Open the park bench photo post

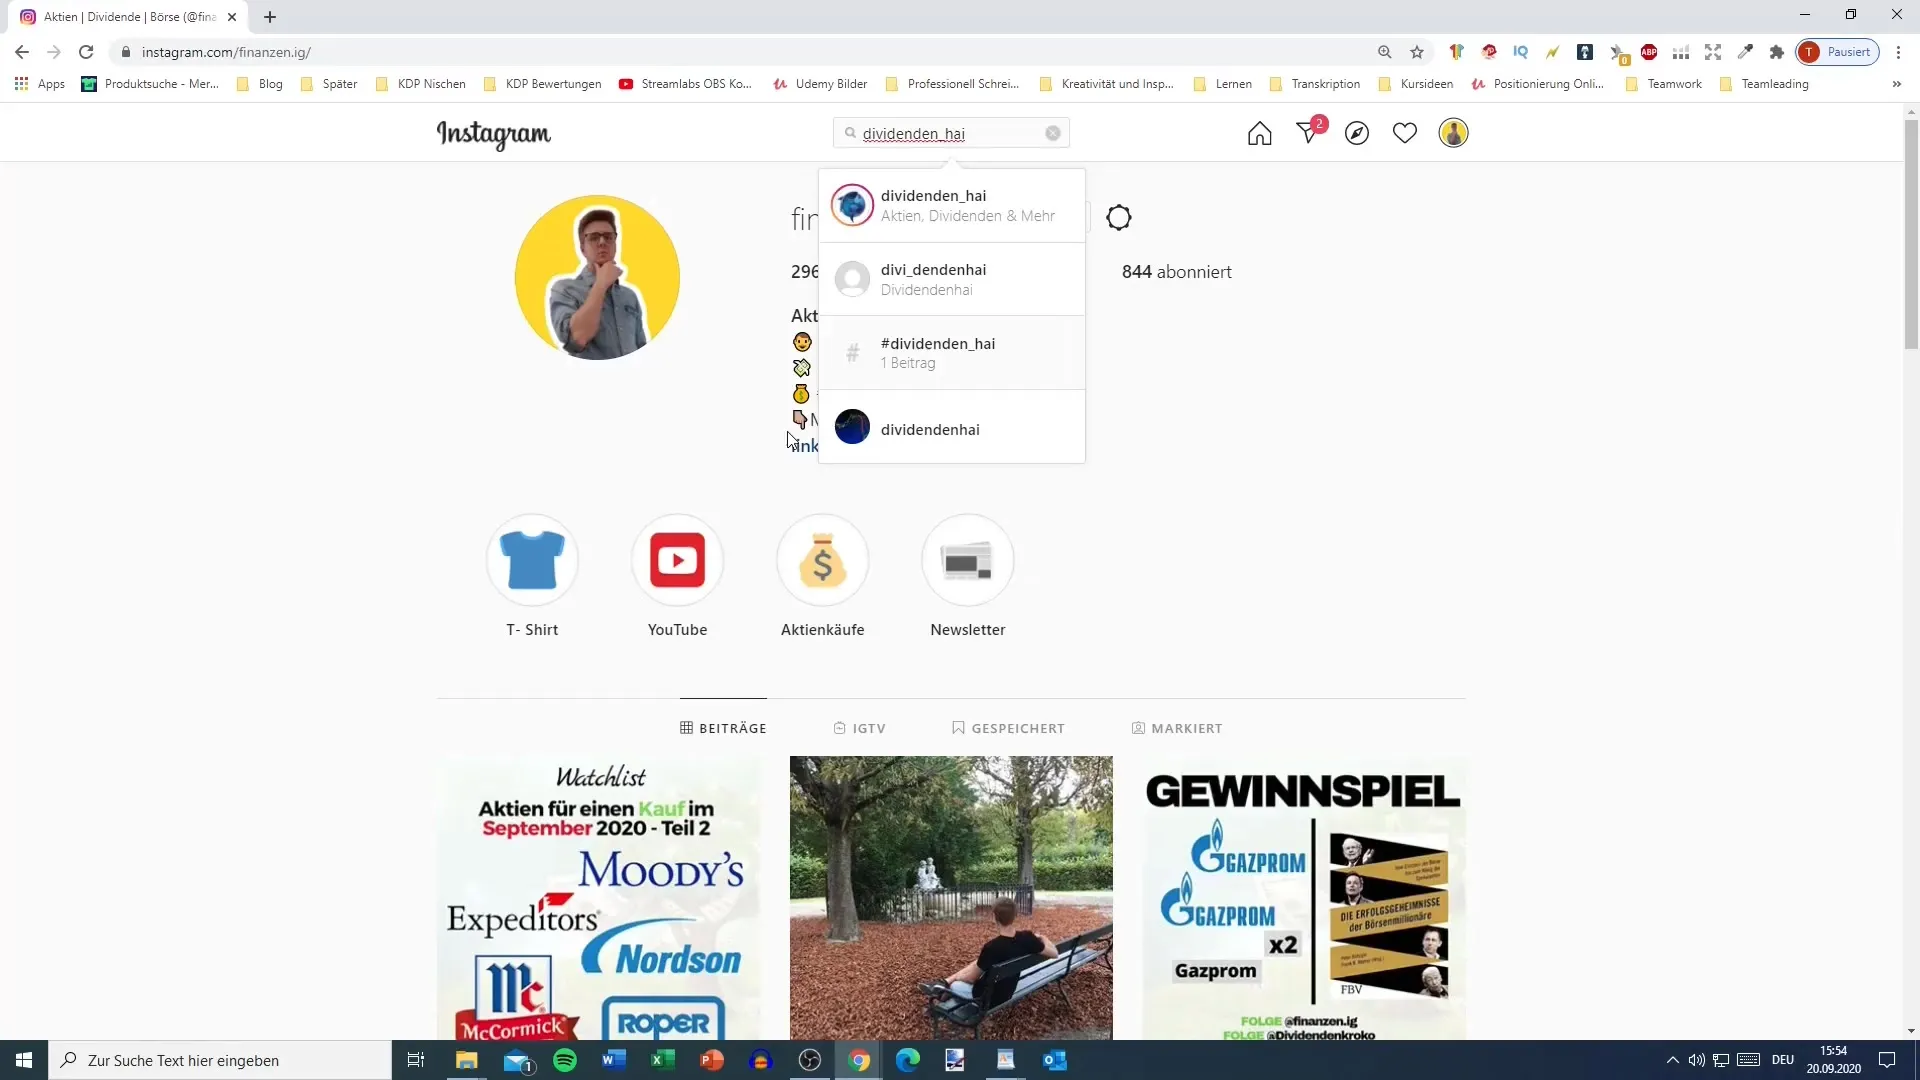(951, 898)
